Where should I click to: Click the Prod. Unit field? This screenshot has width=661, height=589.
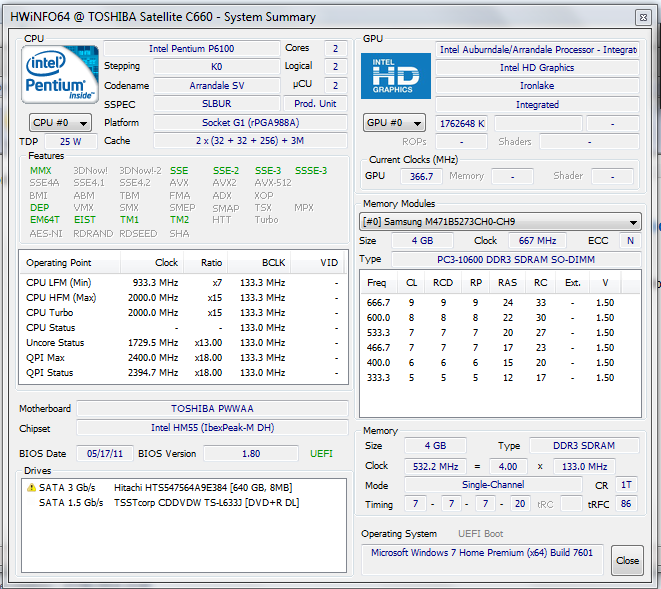315,104
